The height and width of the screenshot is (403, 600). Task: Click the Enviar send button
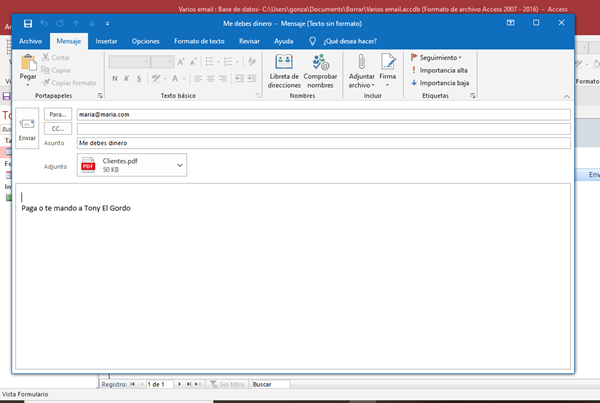point(27,128)
